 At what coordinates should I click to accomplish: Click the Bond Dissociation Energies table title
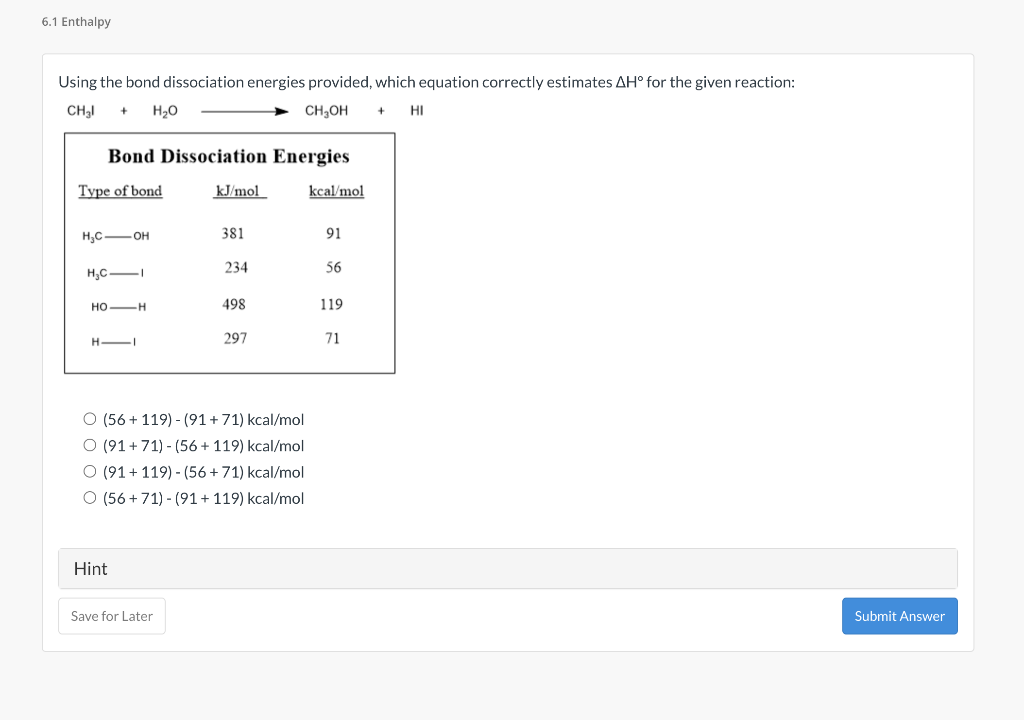point(229,157)
